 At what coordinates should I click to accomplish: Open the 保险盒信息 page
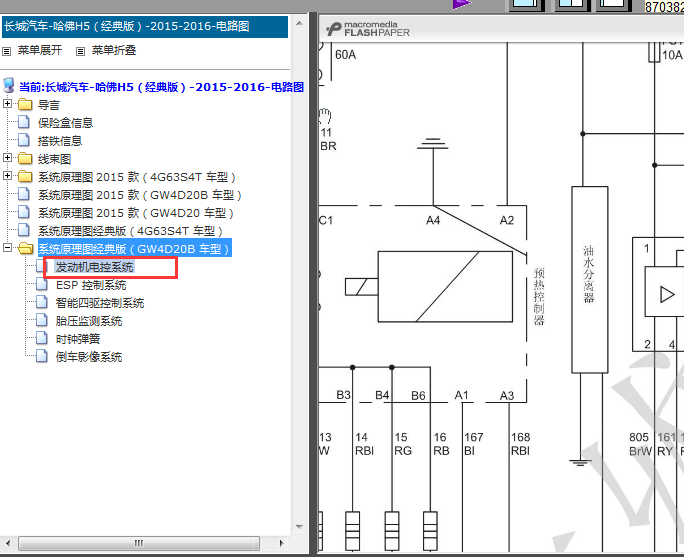65,123
